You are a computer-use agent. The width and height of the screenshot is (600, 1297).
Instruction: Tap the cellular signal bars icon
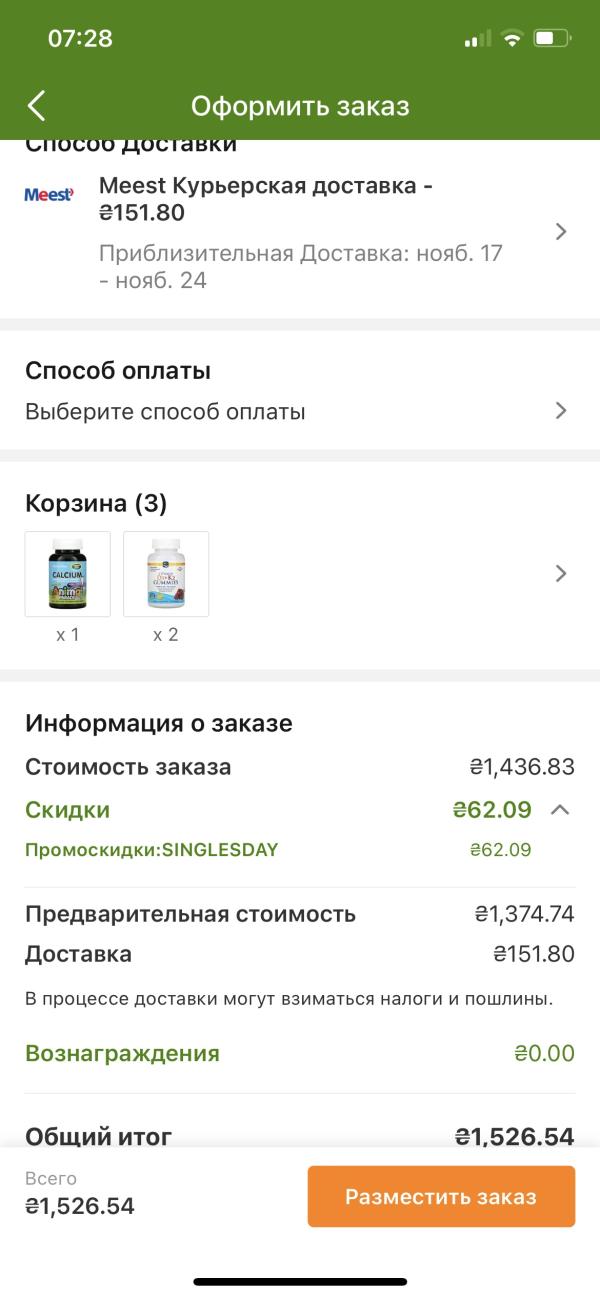coord(477,39)
